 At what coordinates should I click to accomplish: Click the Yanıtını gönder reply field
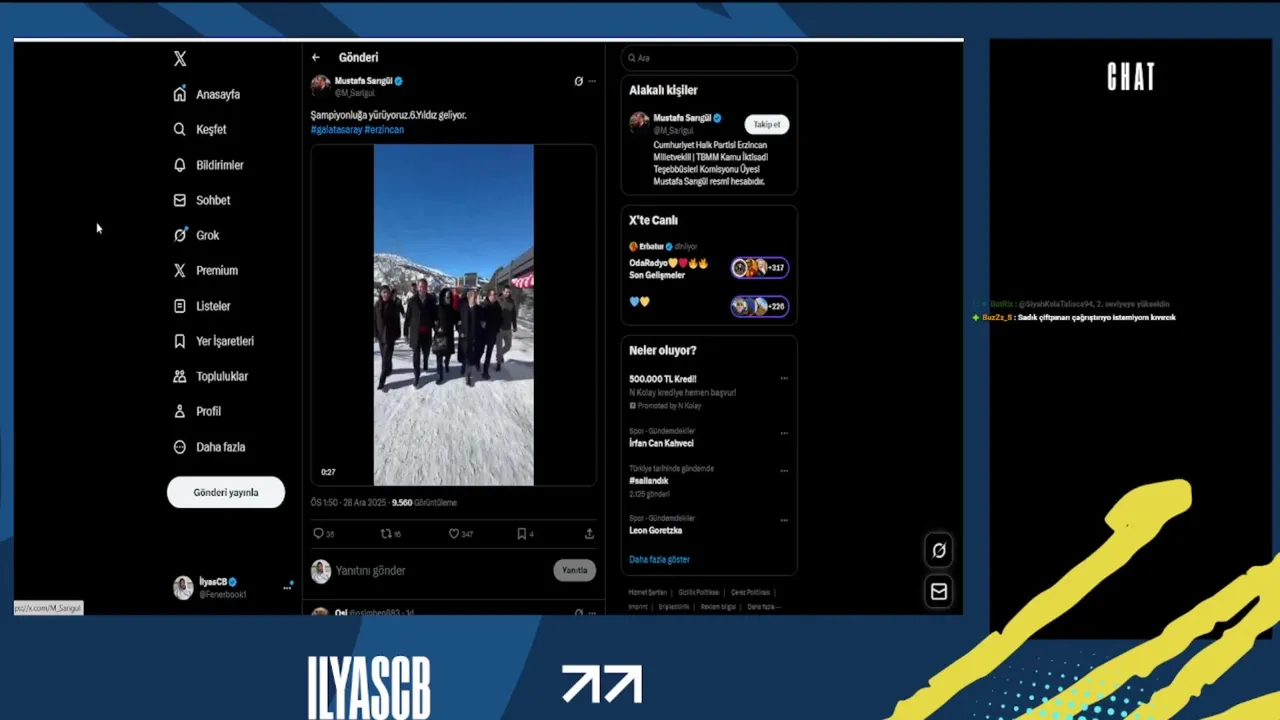click(440, 570)
